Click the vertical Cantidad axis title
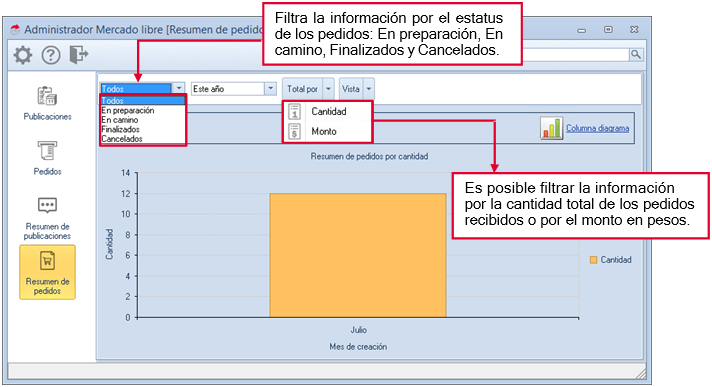This screenshot has height=387, width=712. [x=109, y=244]
